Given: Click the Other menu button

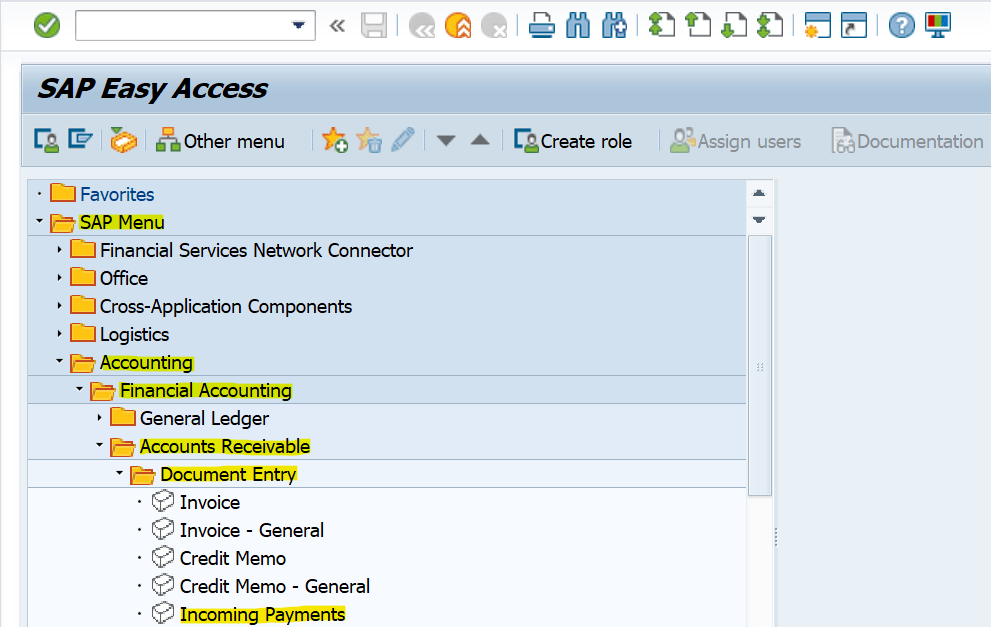Looking at the screenshot, I should click(220, 141).
